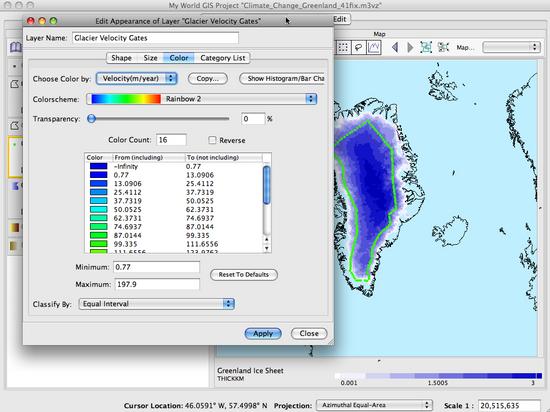Screen dimensions: 550x412
Task: Go to previous map view arrow
Action: pyautogui.click(x=395, y=47)
